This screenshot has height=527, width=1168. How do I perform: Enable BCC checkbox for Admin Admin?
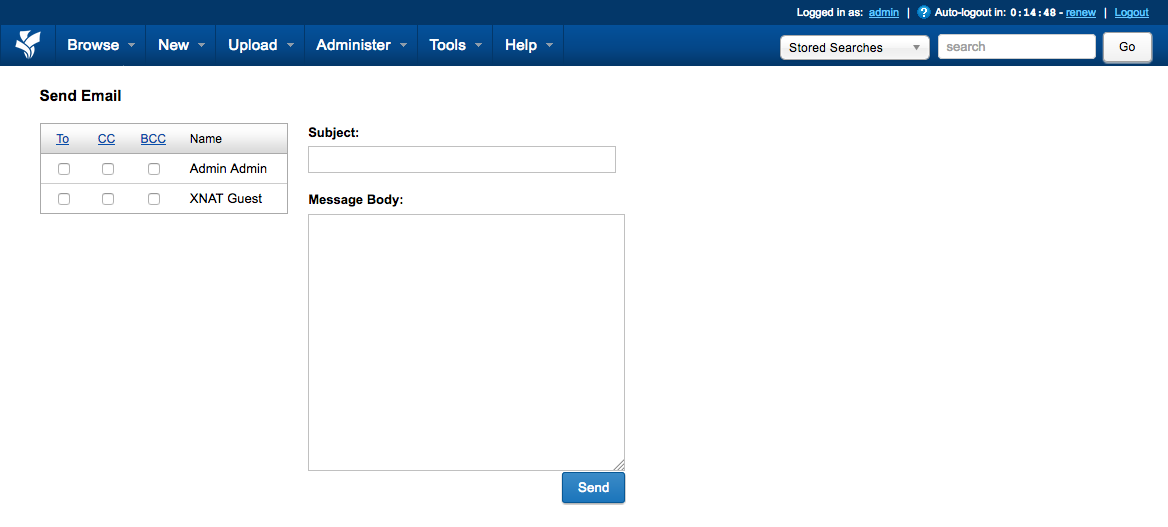click(x=154, y=169)
